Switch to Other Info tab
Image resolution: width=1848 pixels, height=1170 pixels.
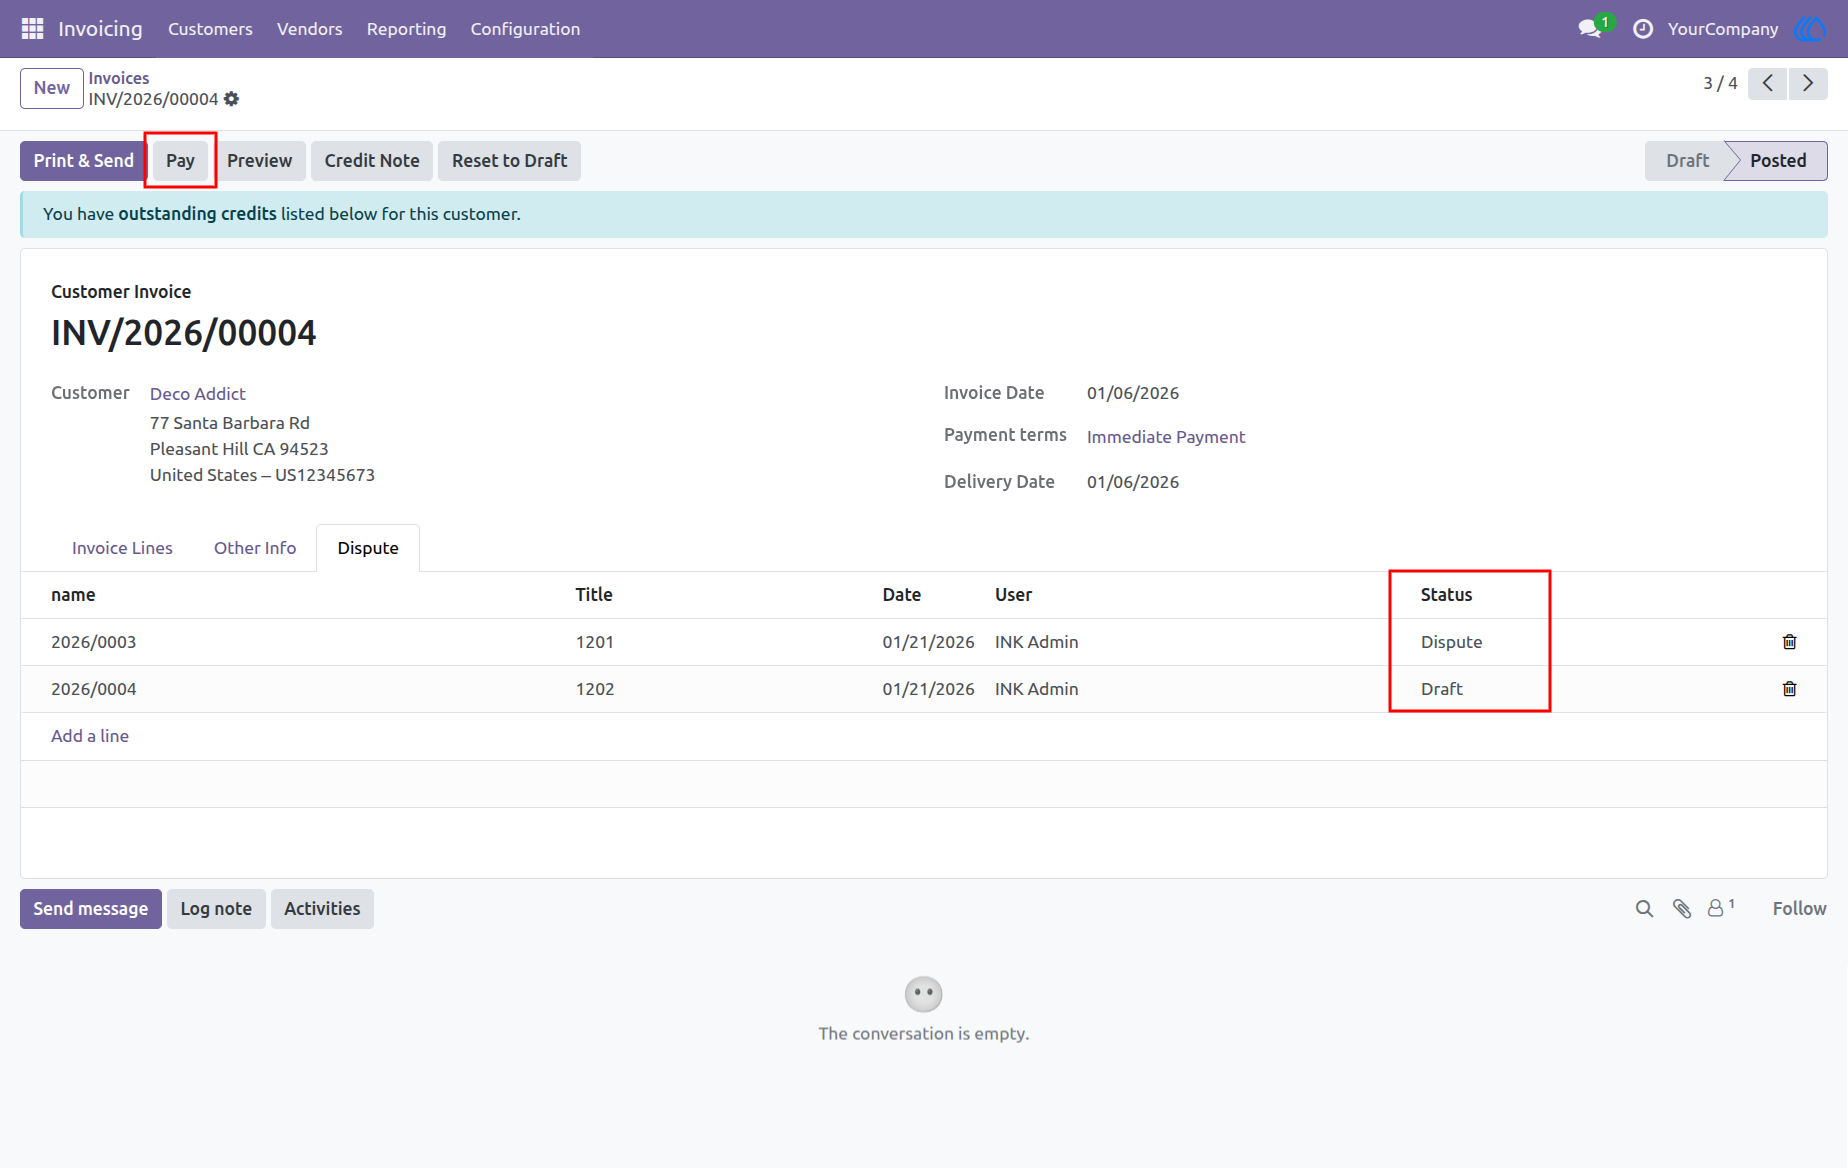point(255,548)
